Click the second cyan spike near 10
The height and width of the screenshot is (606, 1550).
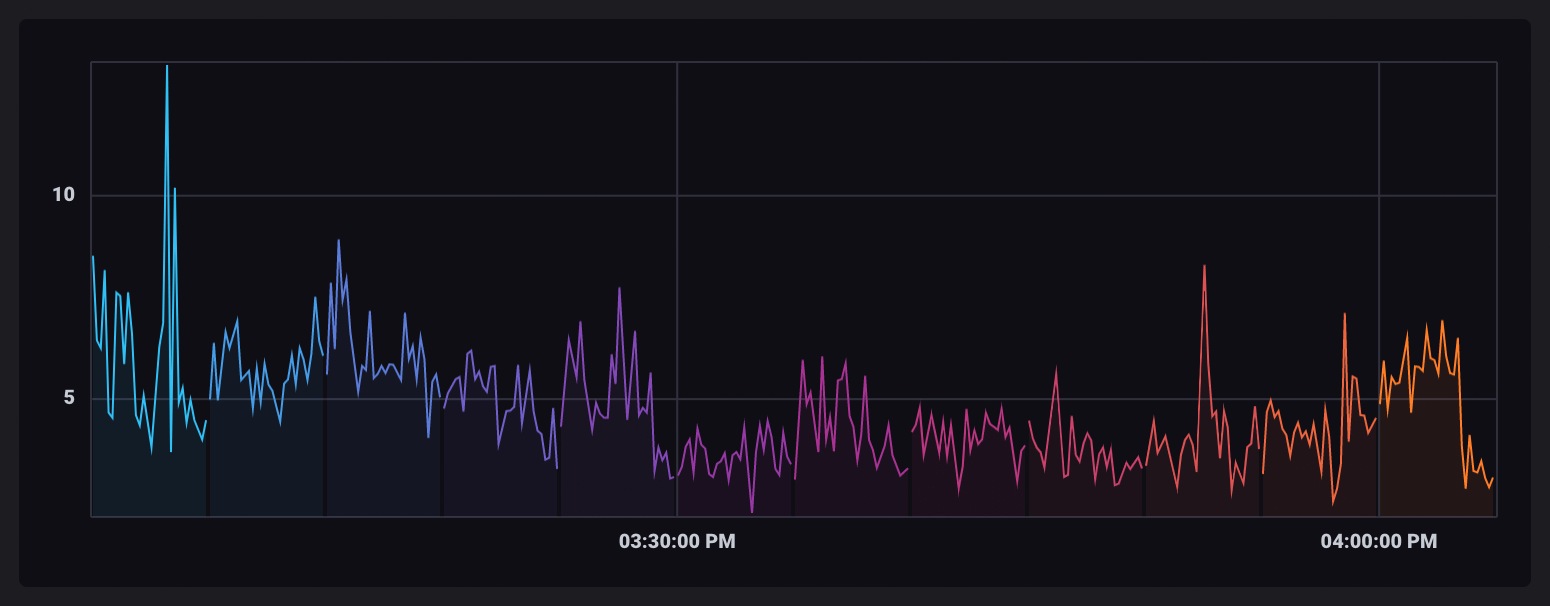(175, 188)
